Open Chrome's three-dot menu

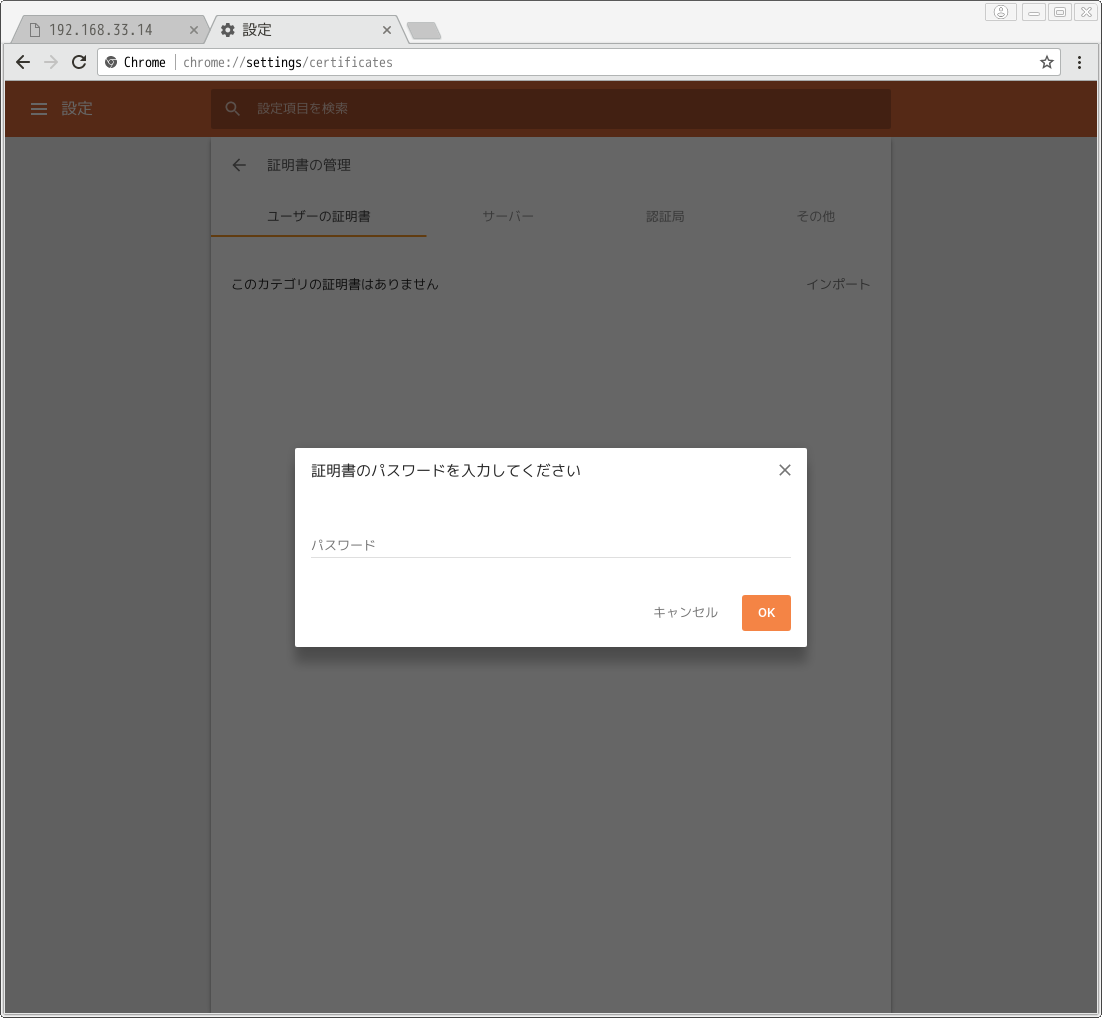(x=1080, y=62)
